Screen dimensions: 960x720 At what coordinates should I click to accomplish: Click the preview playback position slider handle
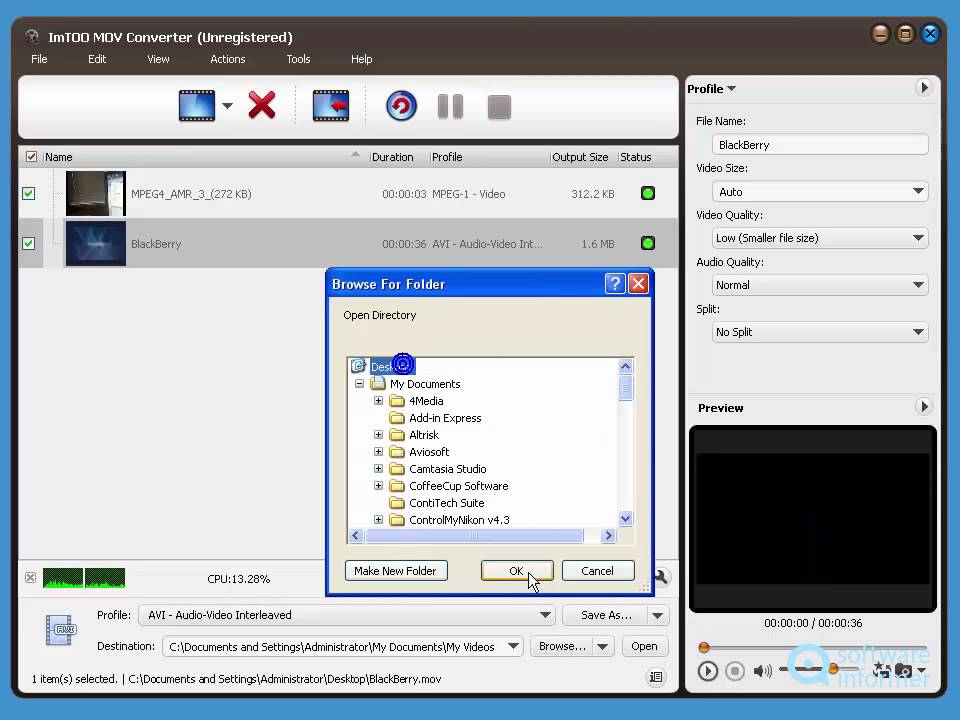coord(704,647)
